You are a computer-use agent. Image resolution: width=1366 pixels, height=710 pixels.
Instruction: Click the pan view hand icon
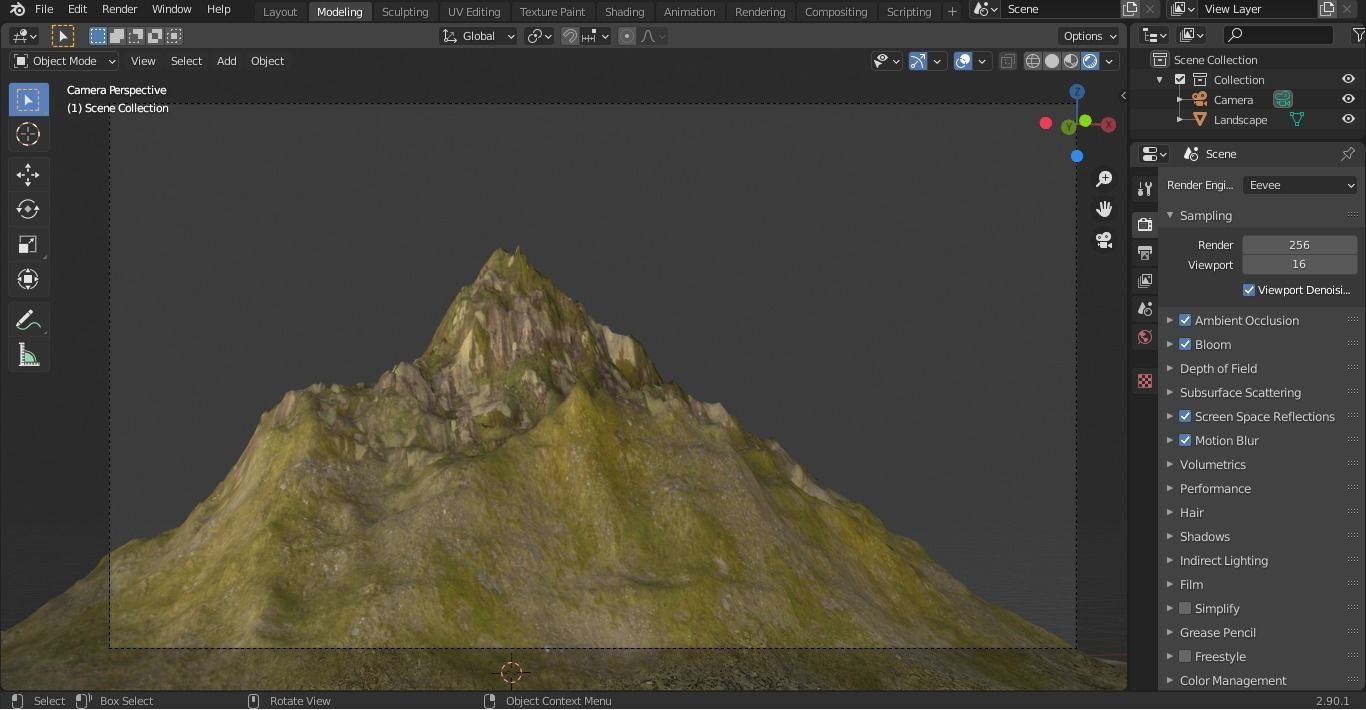1104,209
